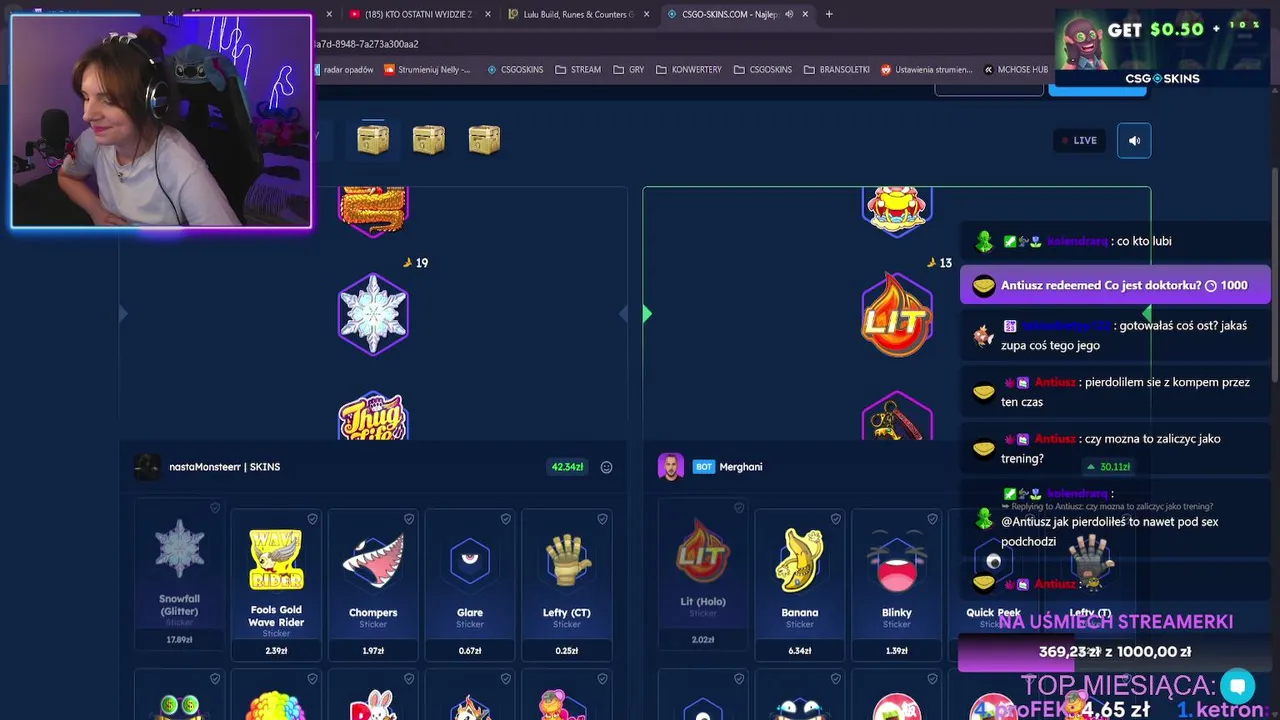Click the shield icon on Snowfall (Glitter) card

point(215,508)
